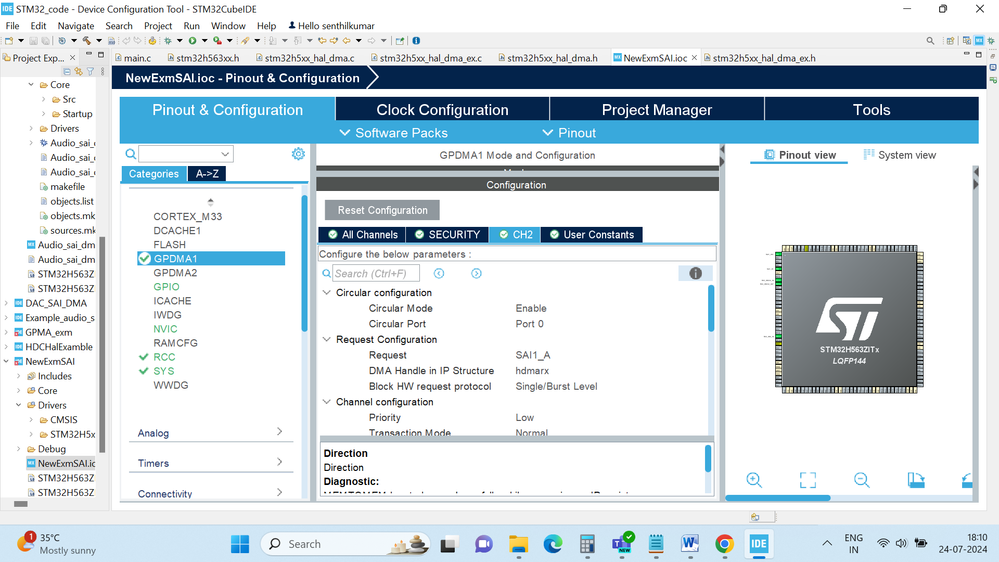Screen dimensions: 999x562
Task: Select NVIC in the categories list
Action: click(x=165, y=329)
